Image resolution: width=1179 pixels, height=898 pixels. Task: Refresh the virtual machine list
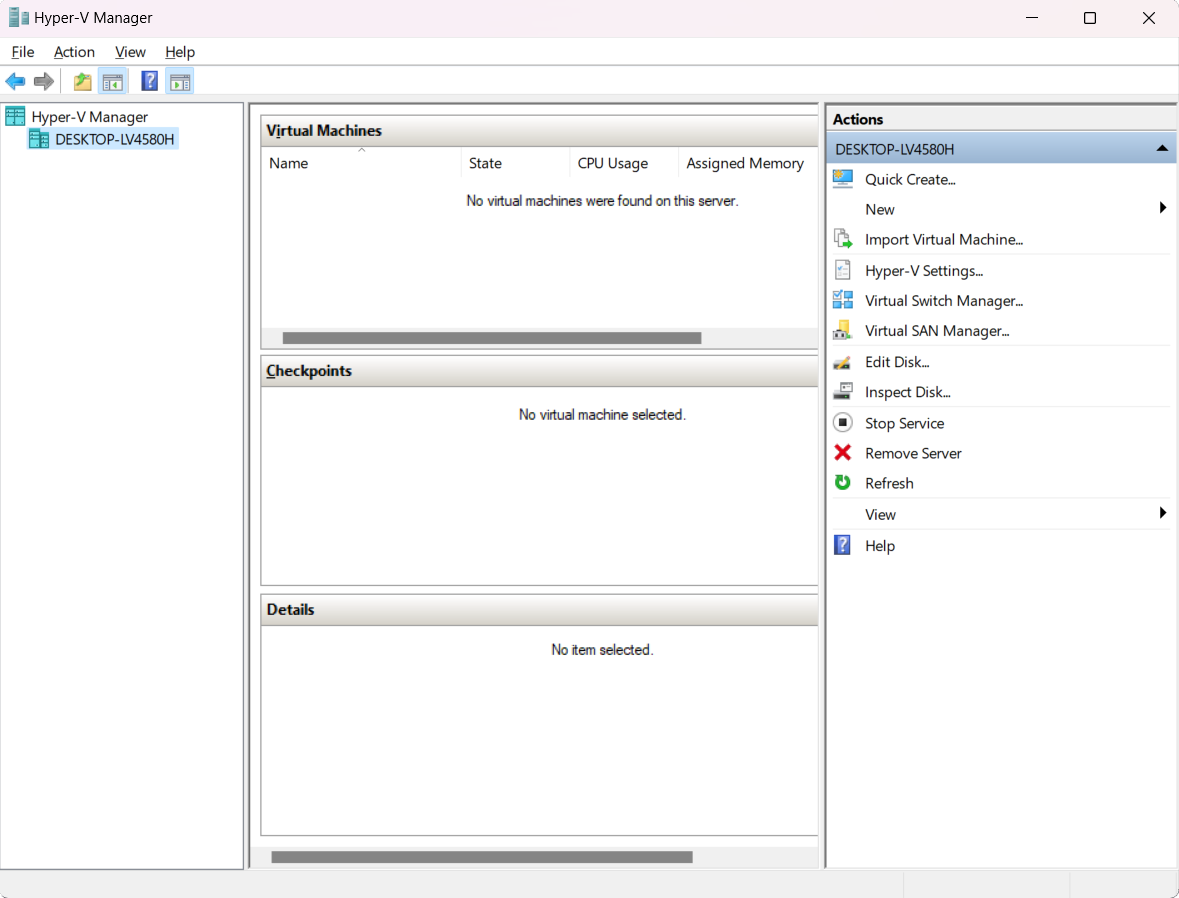click(x=889, y=483)
